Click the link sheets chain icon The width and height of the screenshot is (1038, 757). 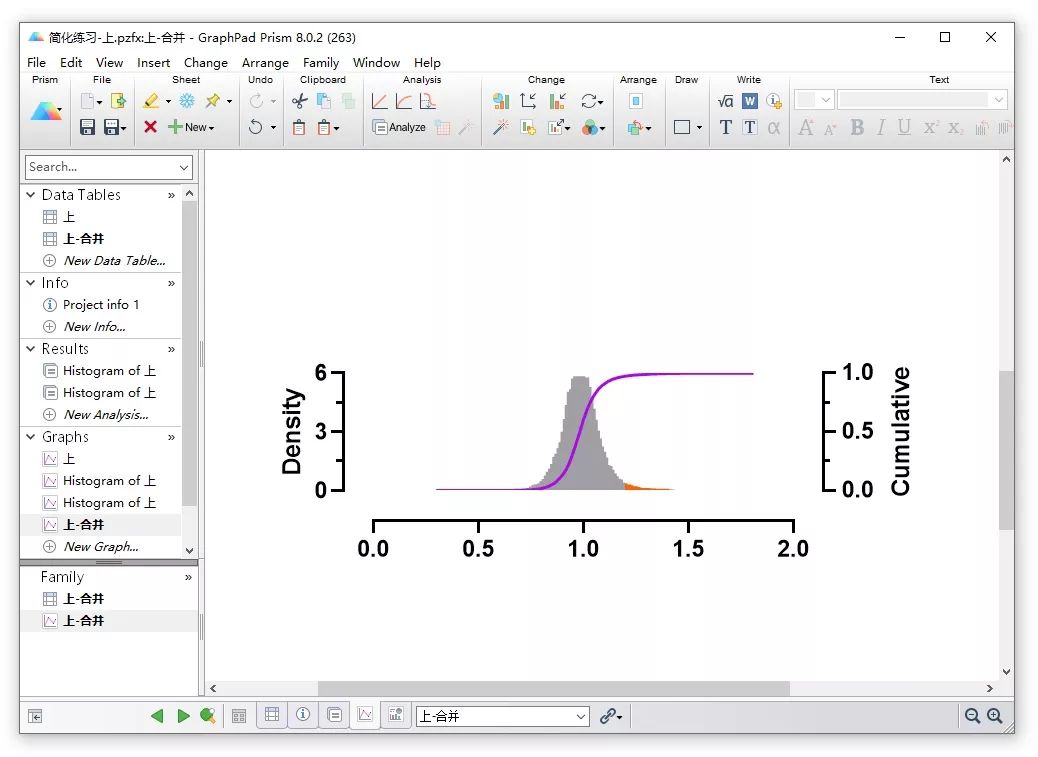(x=607, y=716)
